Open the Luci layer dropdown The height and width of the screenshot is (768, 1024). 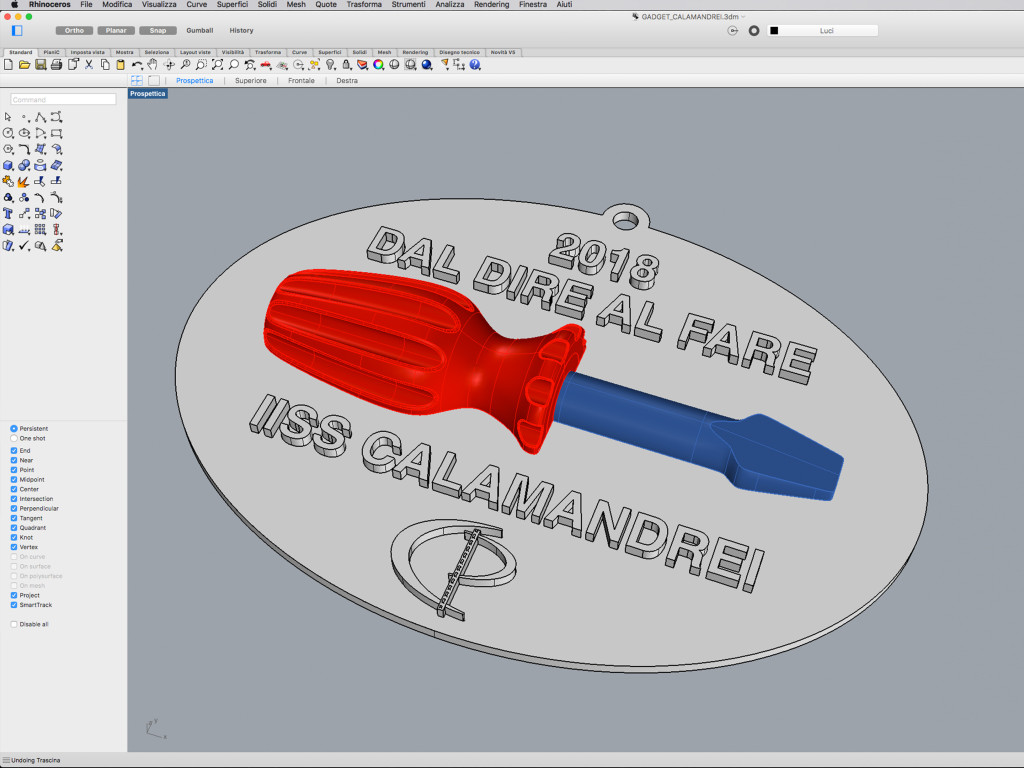(826, 31)
